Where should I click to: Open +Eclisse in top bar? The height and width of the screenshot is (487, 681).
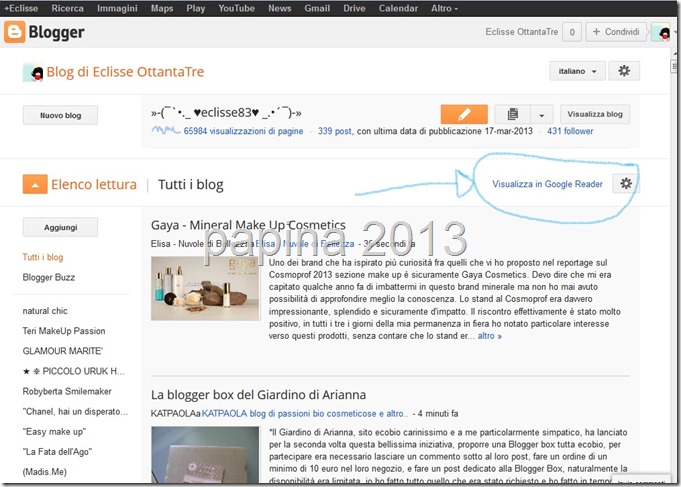click(21, 8)
